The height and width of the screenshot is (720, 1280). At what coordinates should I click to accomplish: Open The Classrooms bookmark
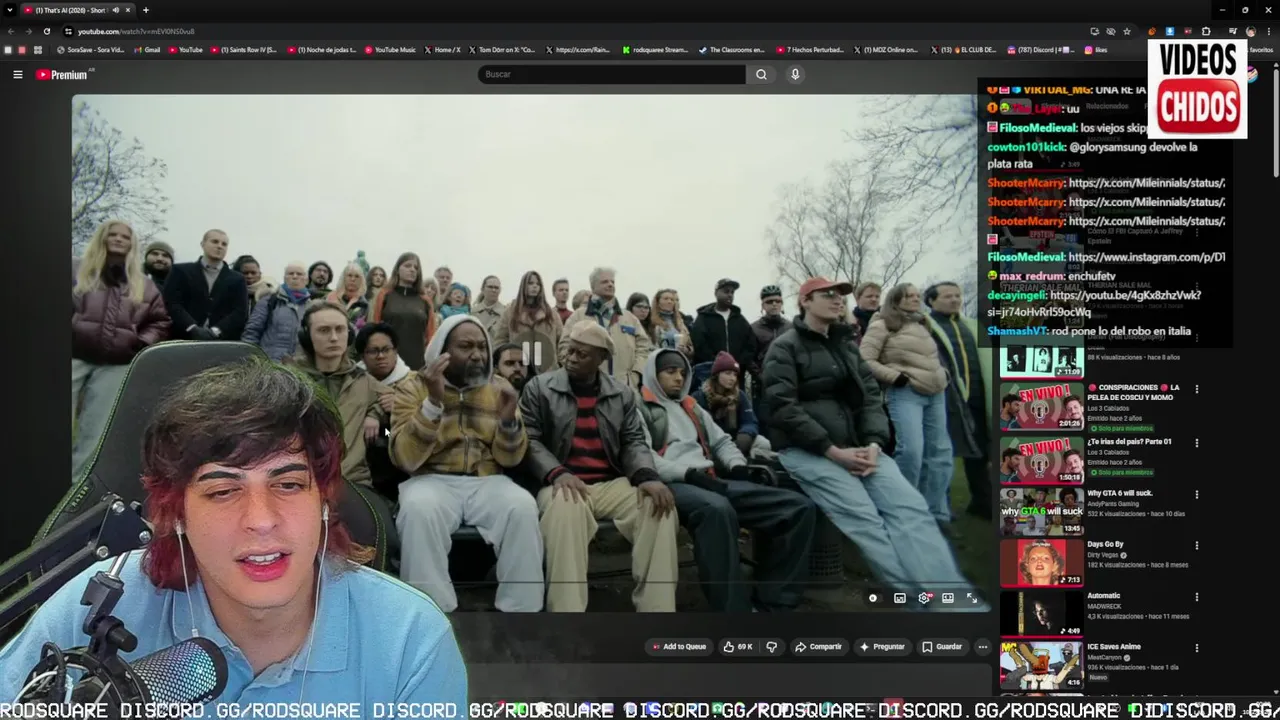pos(732,50)
